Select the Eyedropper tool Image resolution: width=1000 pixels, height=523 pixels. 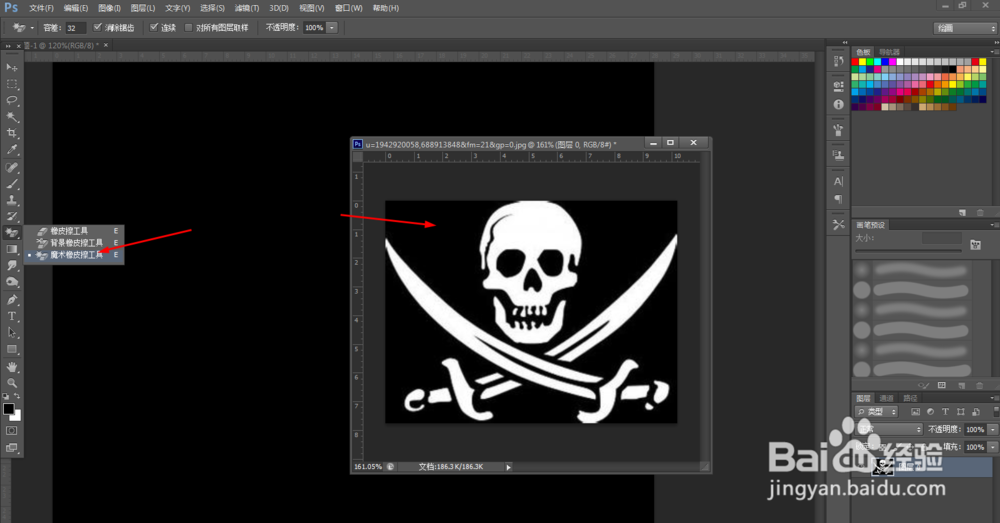pos(11,150)
